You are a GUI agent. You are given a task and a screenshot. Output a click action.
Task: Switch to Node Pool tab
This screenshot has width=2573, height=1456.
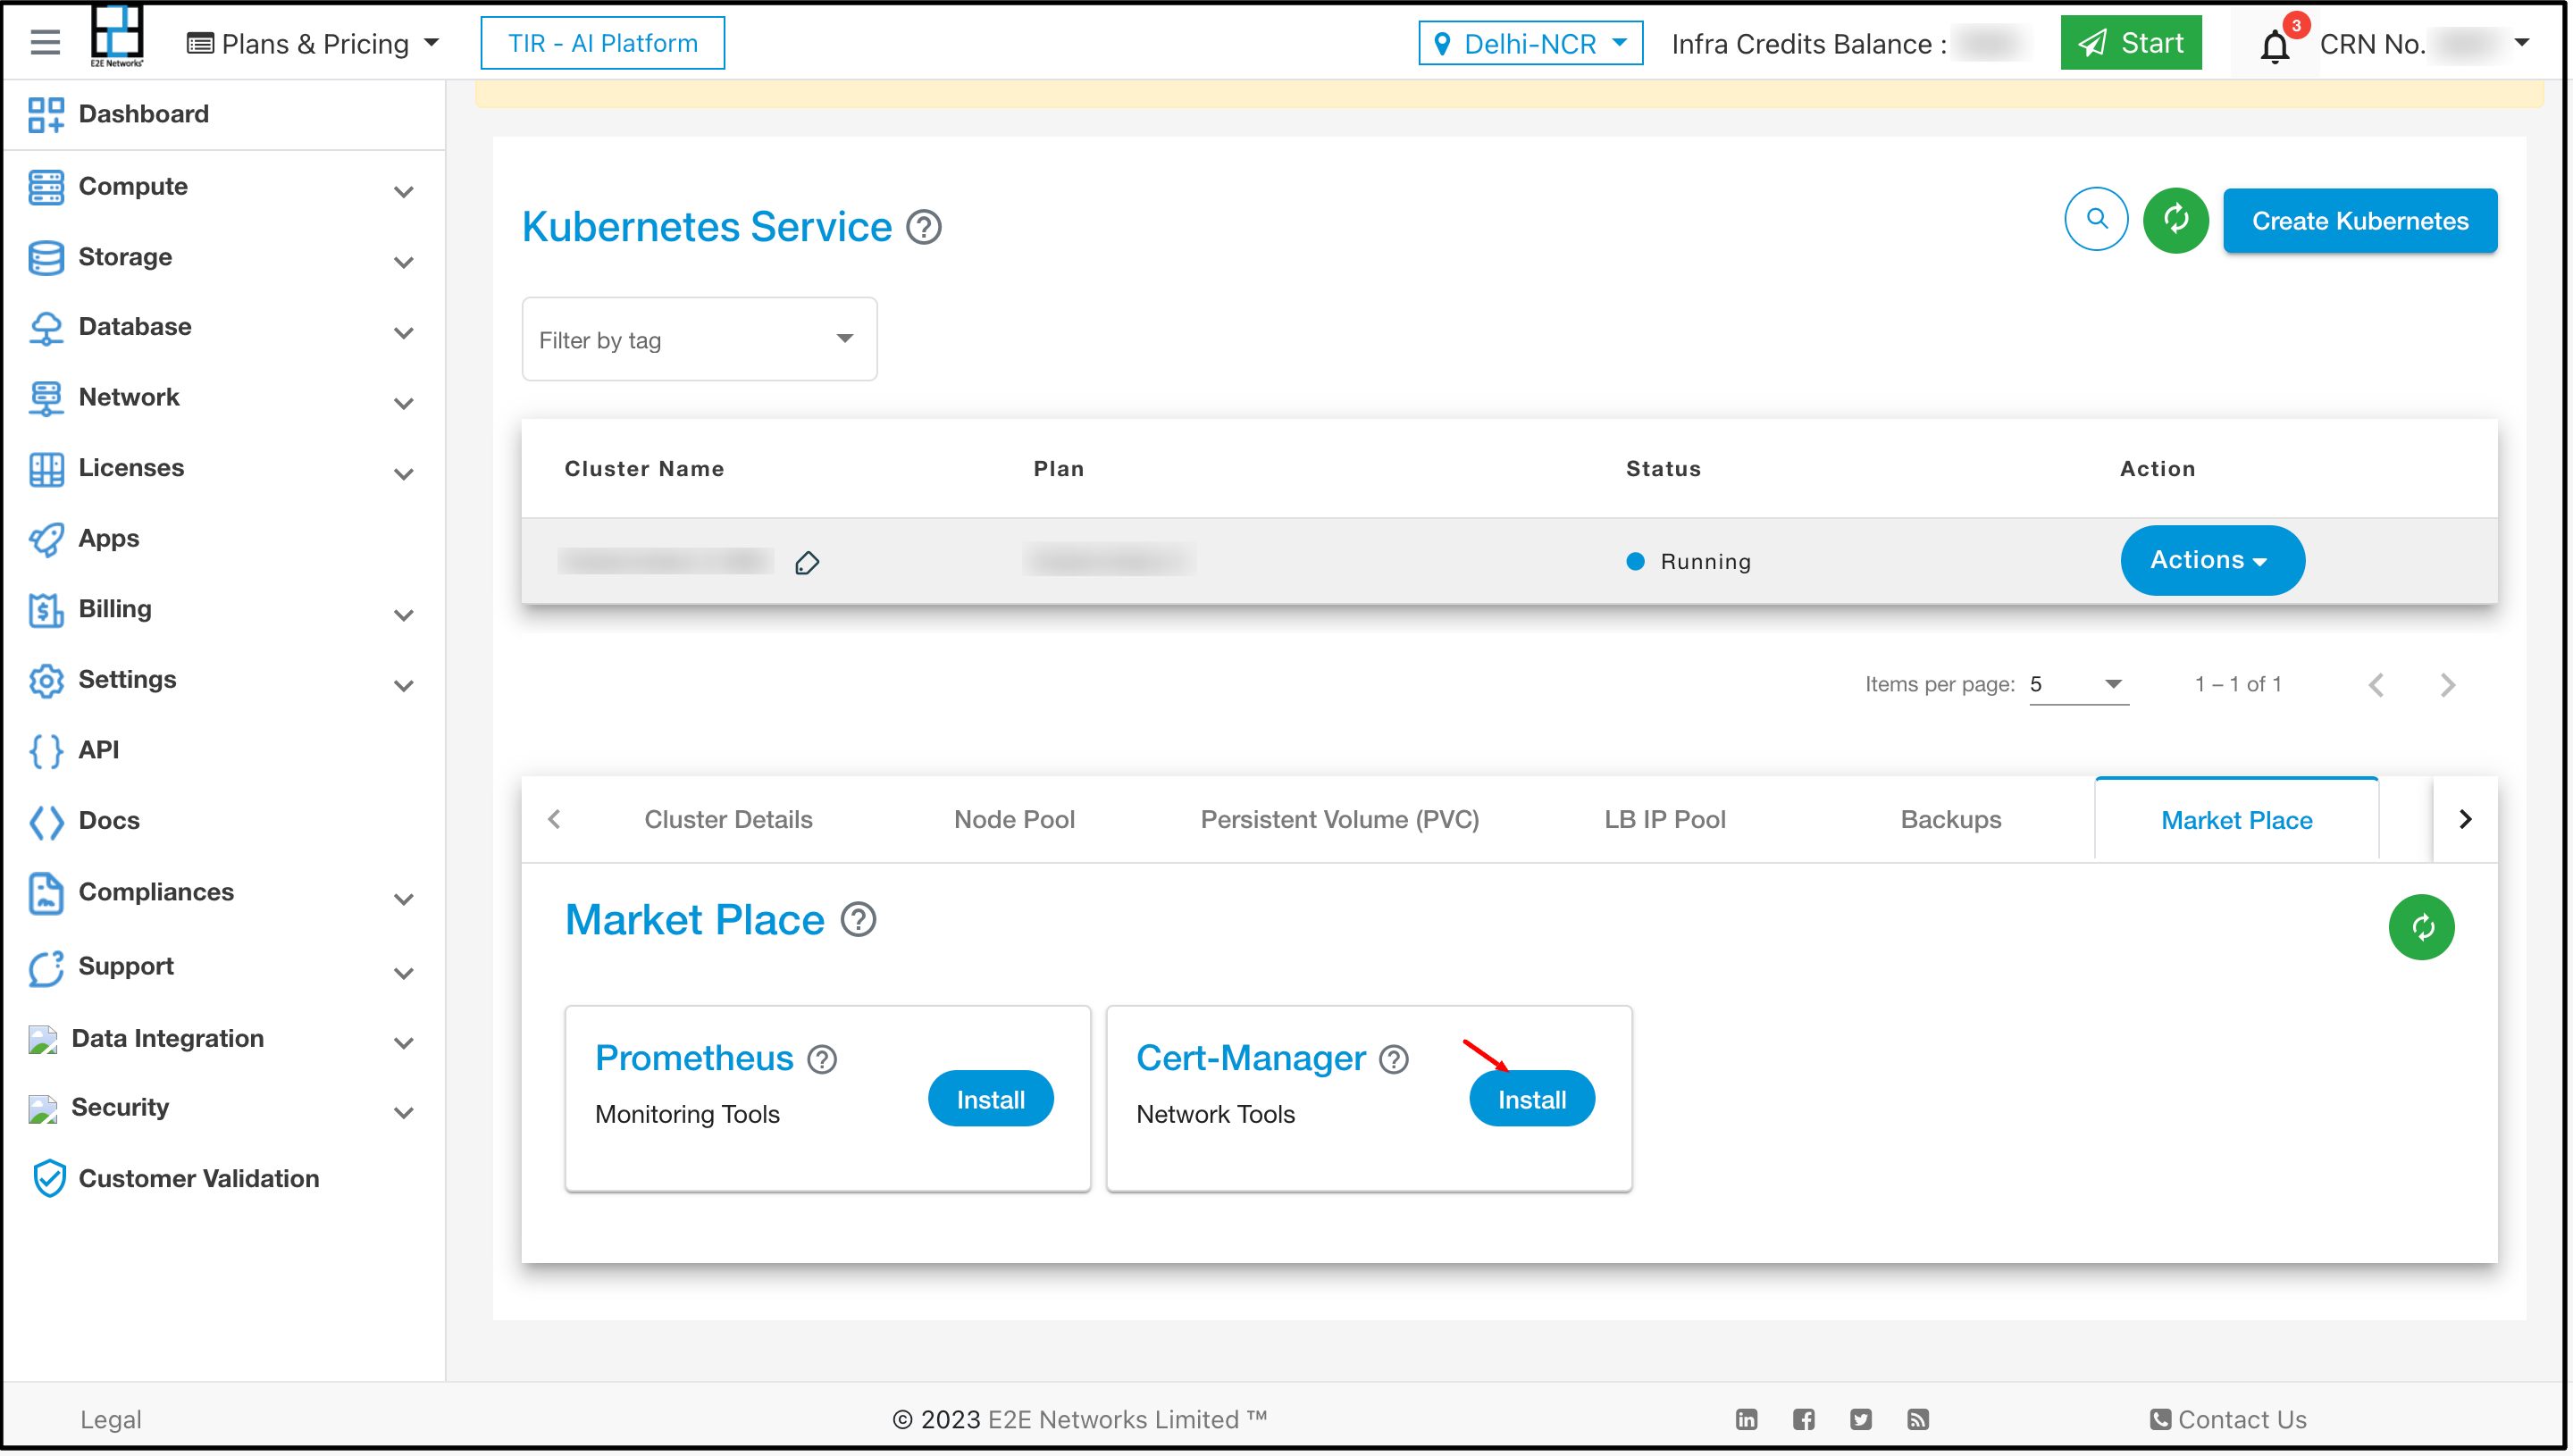click(x=1014, y=820)
